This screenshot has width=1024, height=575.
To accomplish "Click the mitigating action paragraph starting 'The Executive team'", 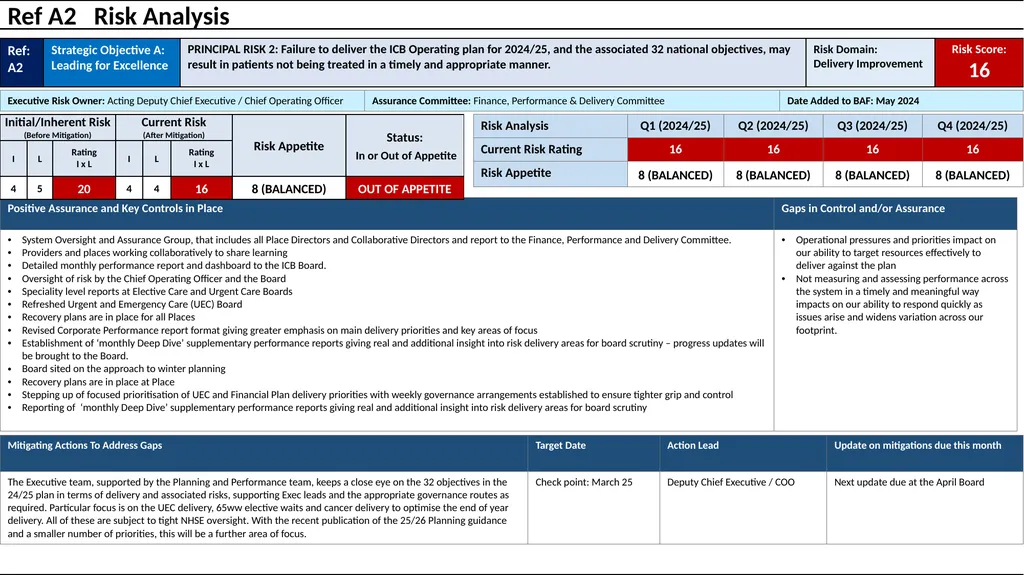I will 258,508.
